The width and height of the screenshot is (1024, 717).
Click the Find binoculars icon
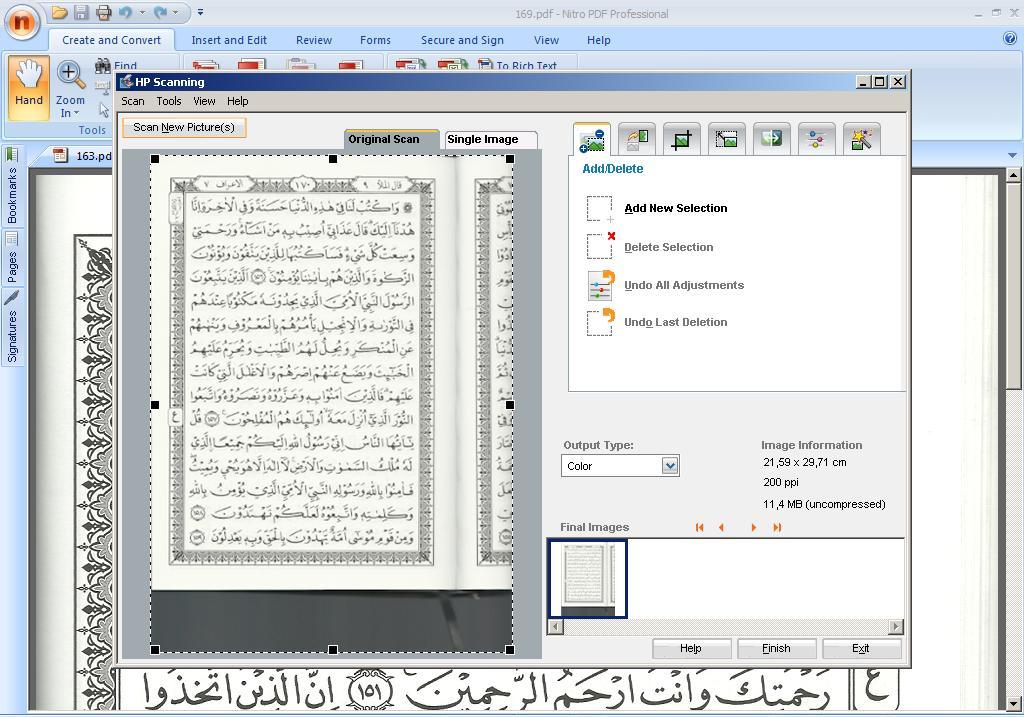tap(103, 65)
